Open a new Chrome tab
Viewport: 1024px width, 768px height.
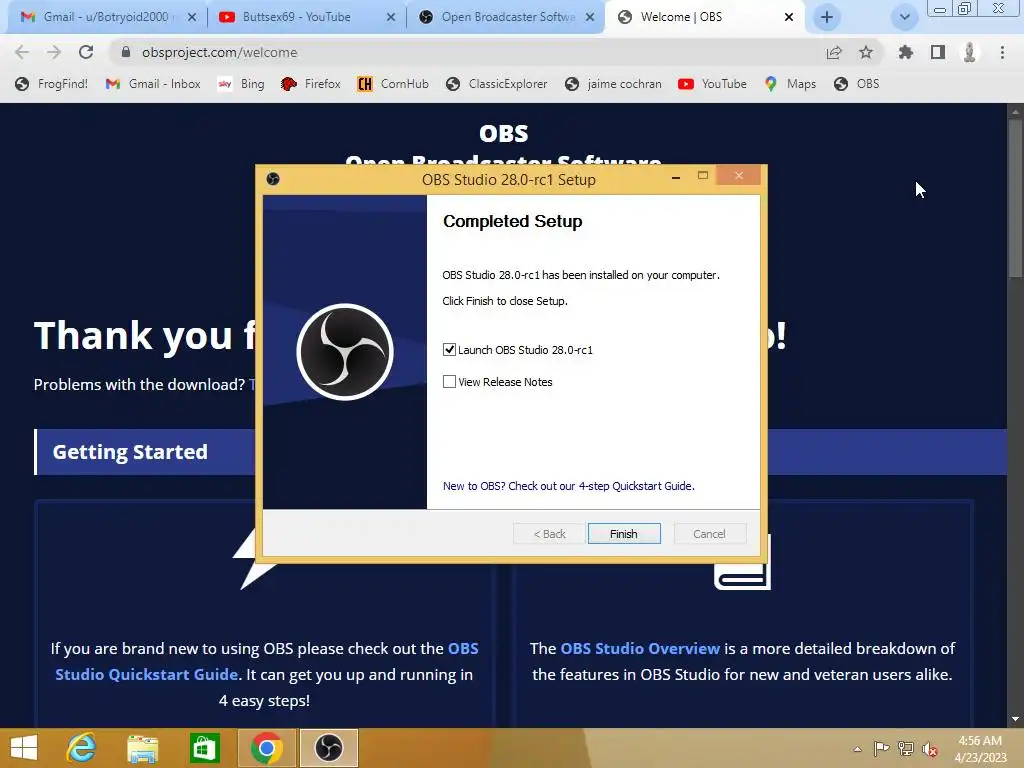pos(827,17)
